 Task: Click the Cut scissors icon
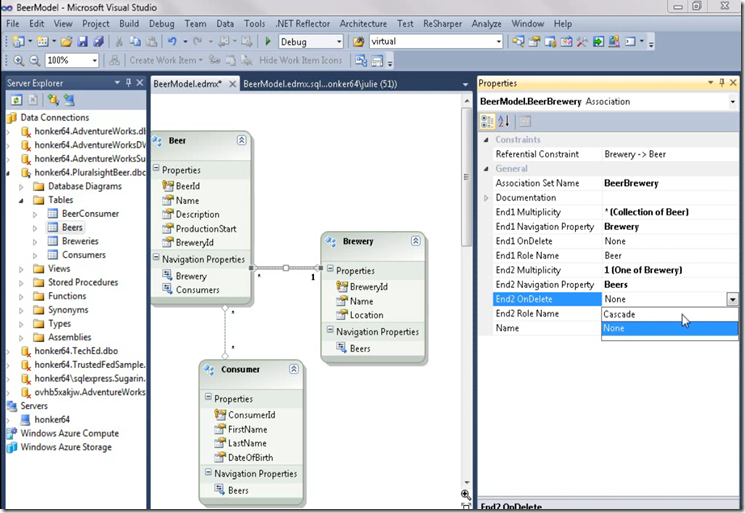pos(119,42)
